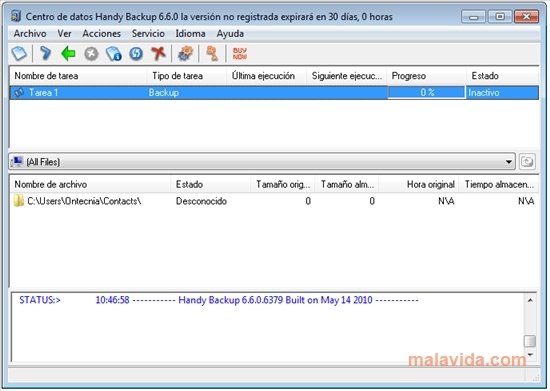Sort by Tamaño alm... column header

pos(347,184)
